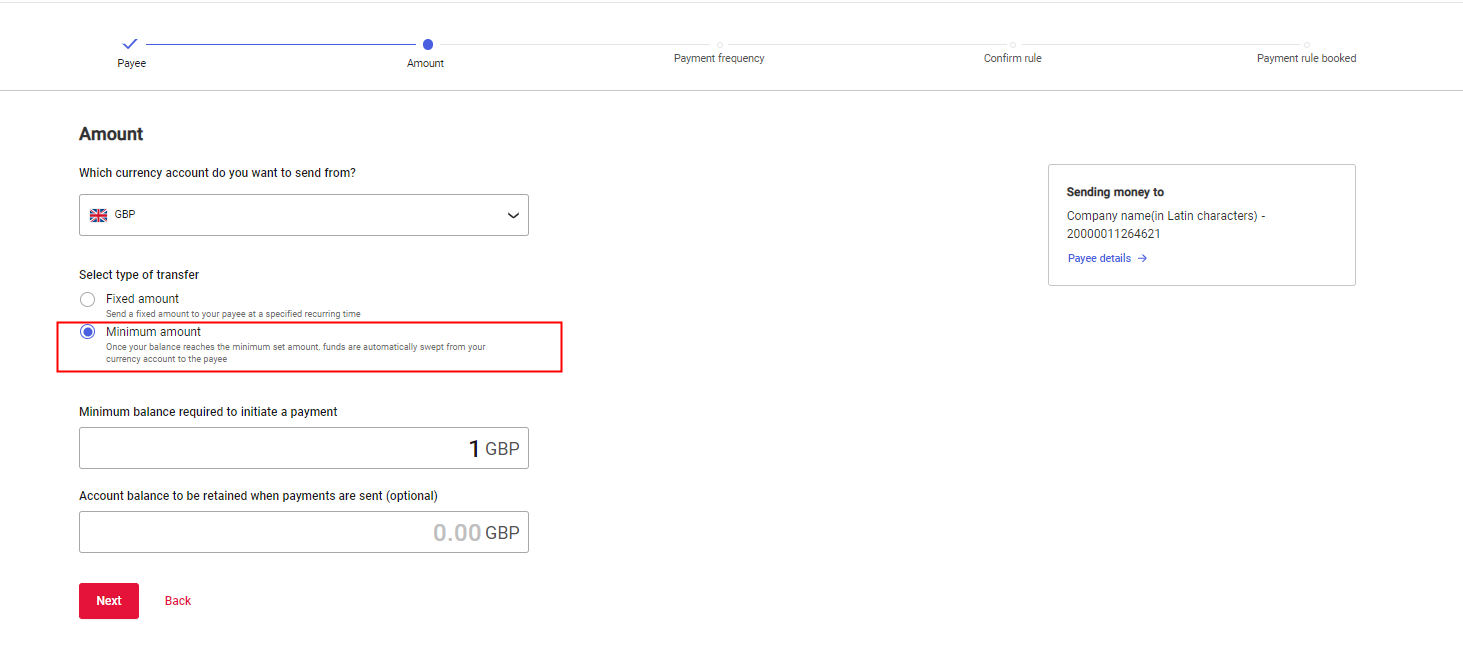Click the Payment rule booked step label

click(1306, 58)
